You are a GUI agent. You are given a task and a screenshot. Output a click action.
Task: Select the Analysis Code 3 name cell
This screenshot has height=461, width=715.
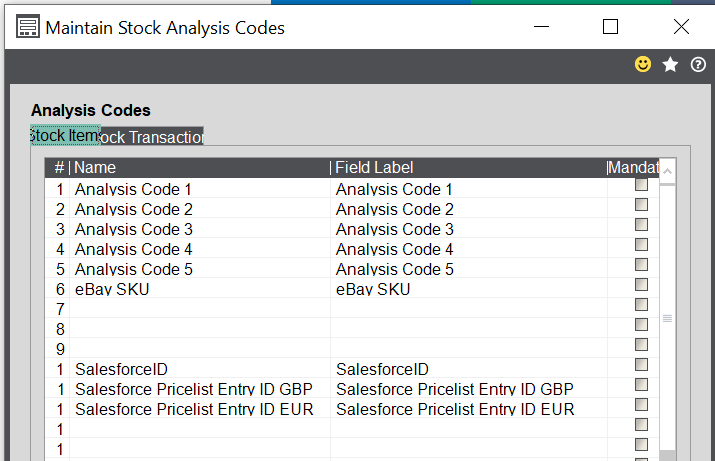pyautogui.click(x=200, y=229)
